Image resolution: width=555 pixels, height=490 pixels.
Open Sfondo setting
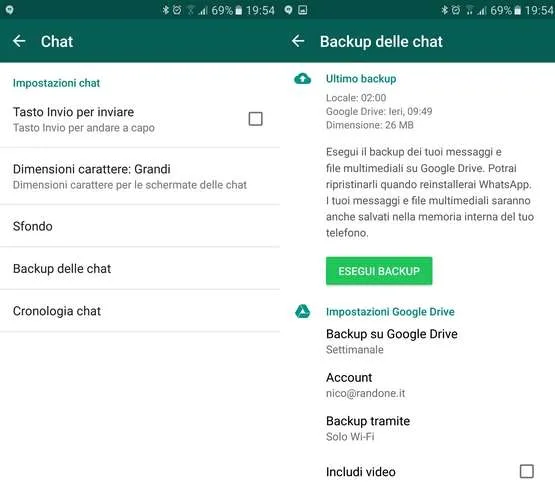pyautogui.click(x=140, y=226)
